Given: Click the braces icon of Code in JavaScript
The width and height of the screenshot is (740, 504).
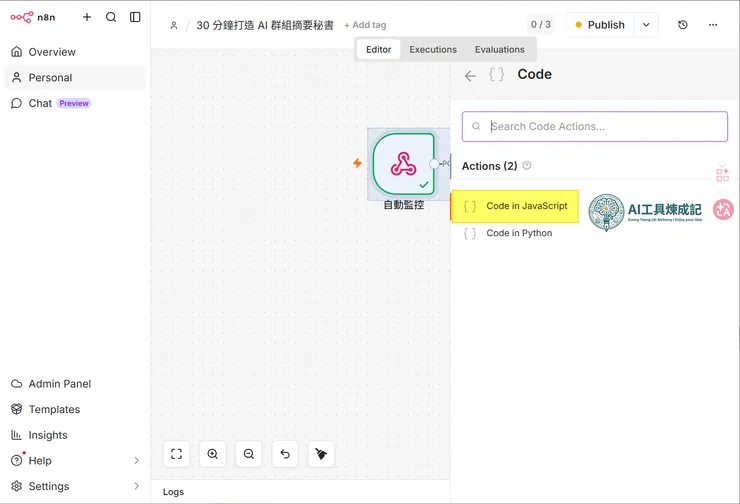Looking at the screenshot, I should pyautogui.click(x=470, y=206).
